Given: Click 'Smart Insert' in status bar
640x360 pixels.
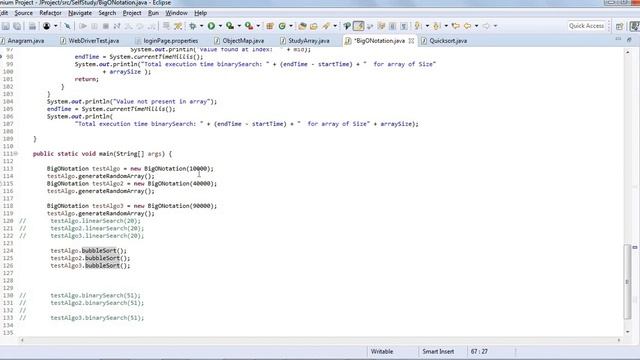Looking at the screenshot, I should pos(438,351).
